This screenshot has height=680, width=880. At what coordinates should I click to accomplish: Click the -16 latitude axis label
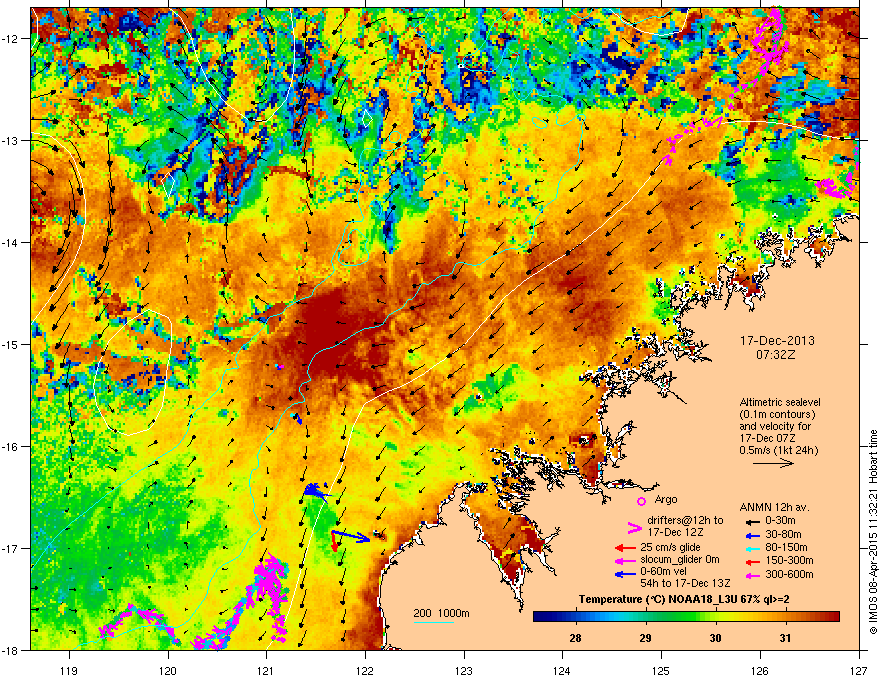(x=10, y=446)
